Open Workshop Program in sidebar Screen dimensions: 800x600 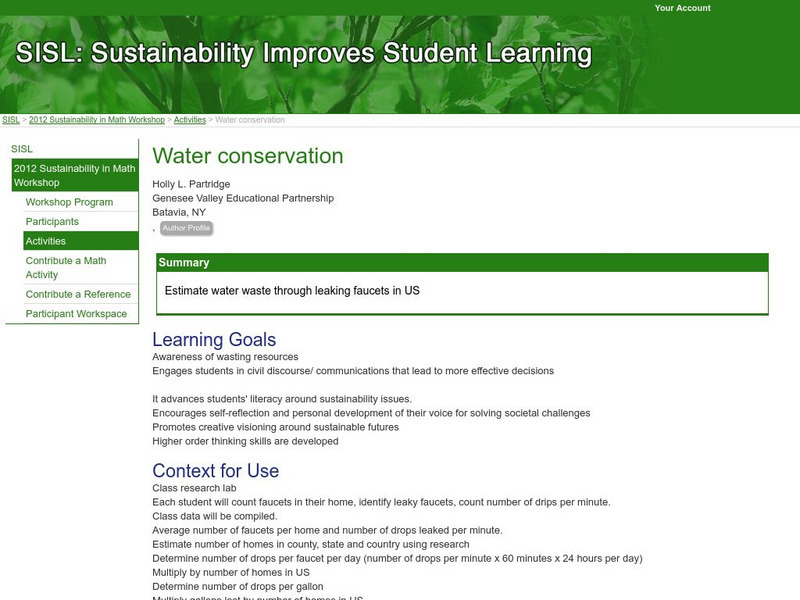[69, 202]
